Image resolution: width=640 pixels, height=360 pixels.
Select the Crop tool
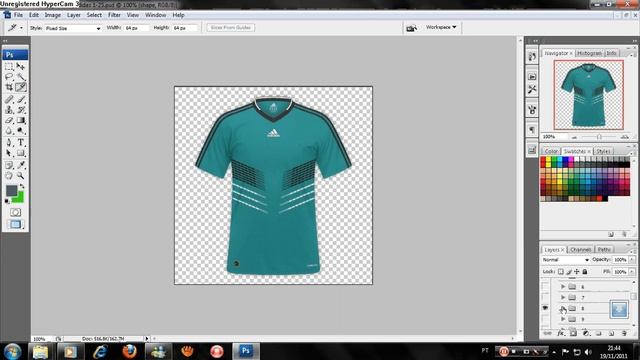pyautogui.click(x=9, y=87)
